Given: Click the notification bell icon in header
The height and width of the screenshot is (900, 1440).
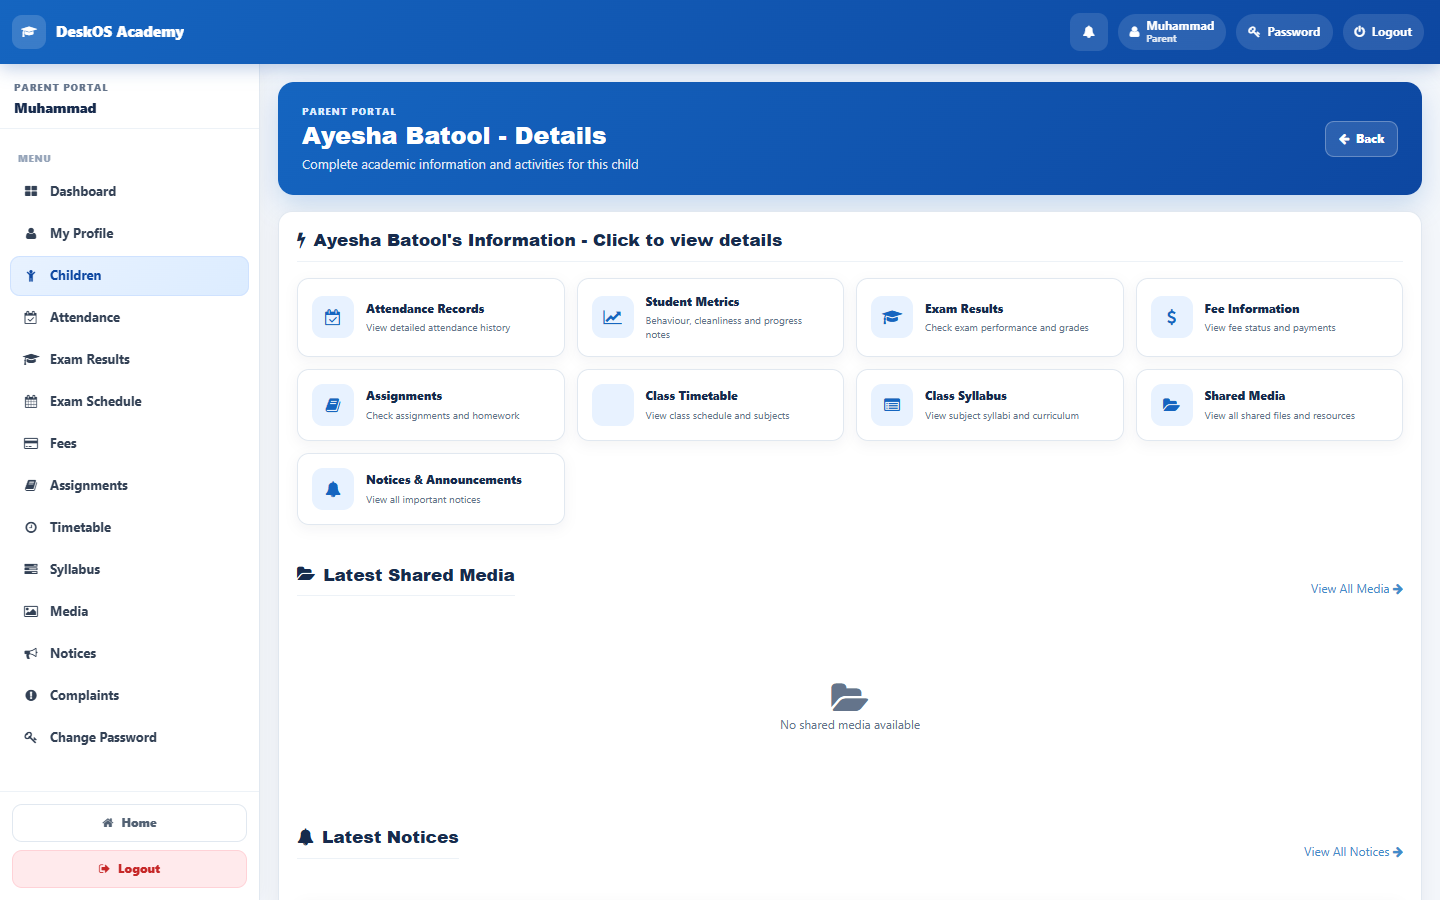Looking at the screenshot, I should 1089,32.
